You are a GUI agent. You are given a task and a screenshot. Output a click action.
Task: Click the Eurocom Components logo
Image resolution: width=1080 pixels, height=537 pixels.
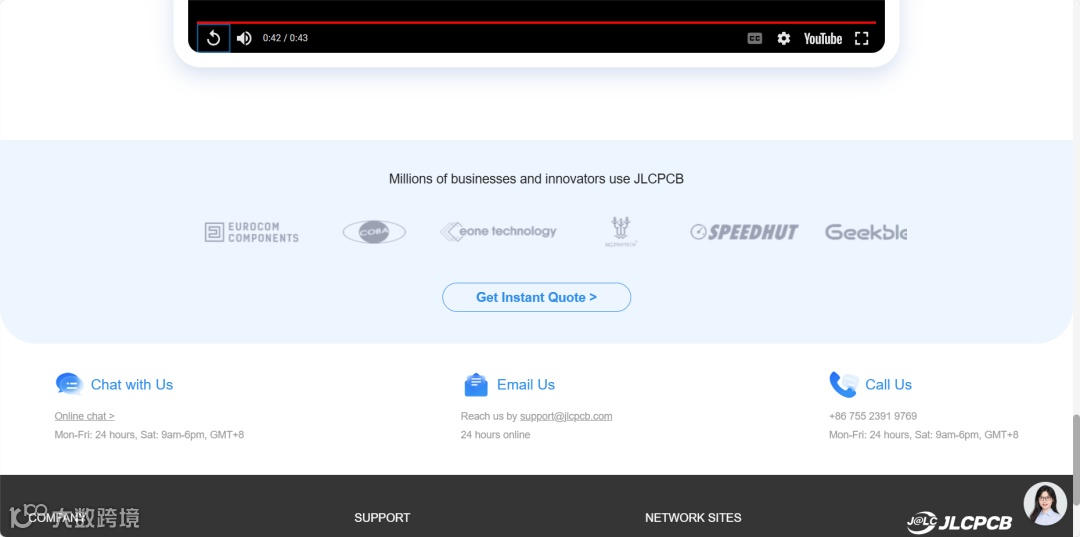(251, 232)
